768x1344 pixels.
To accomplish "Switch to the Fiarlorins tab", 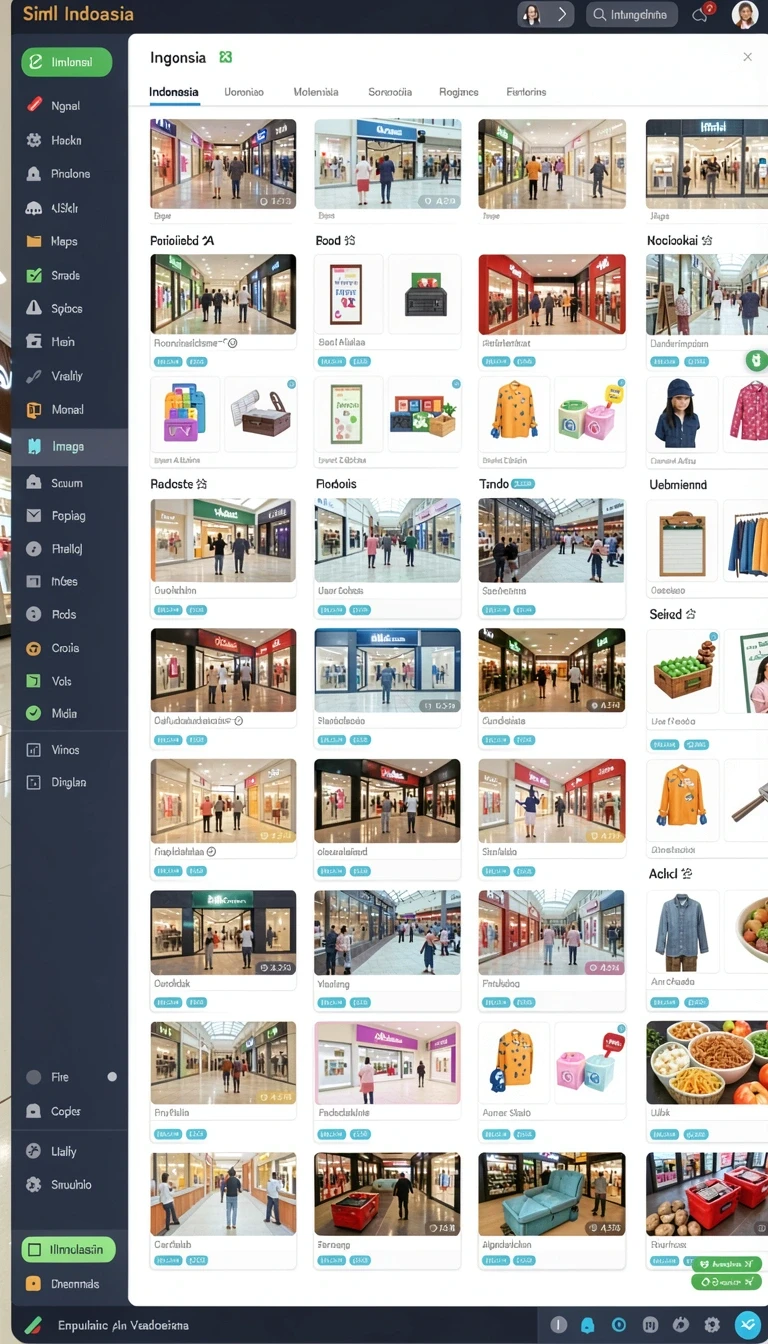I will pyautogui.click(x=526, y=92).
